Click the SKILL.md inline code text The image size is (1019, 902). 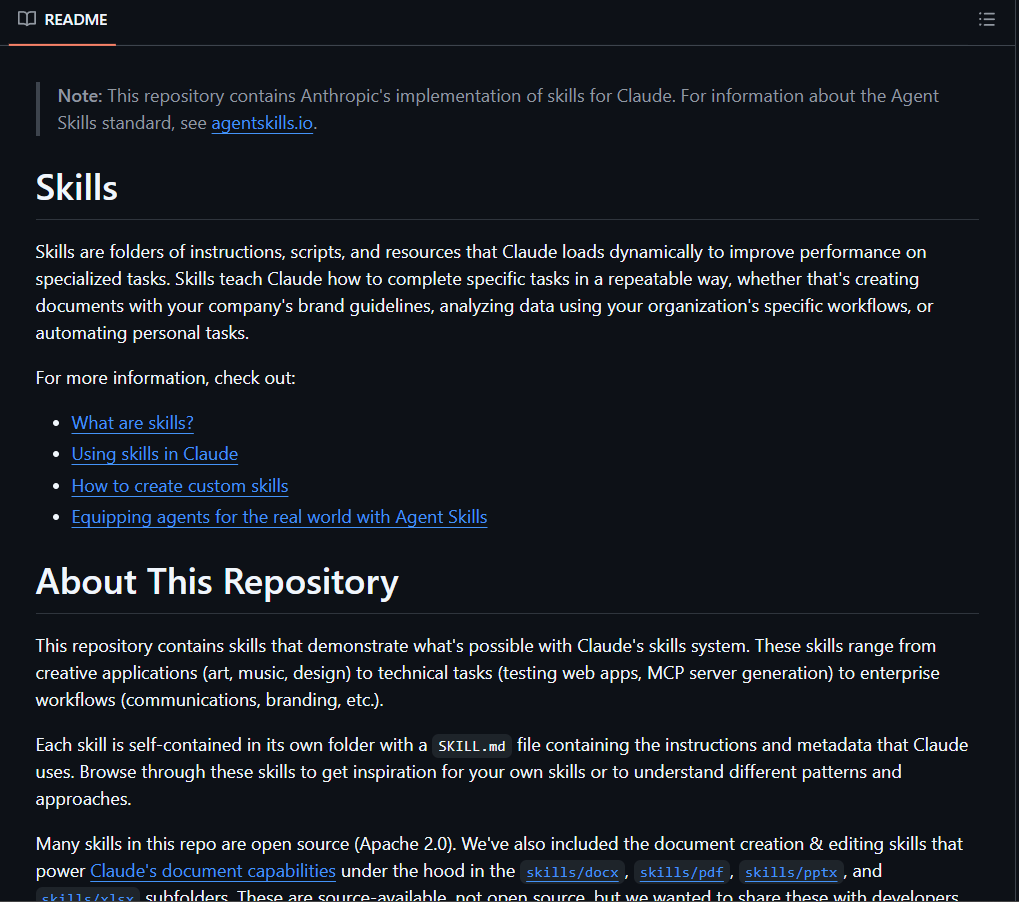pos(472,746)
